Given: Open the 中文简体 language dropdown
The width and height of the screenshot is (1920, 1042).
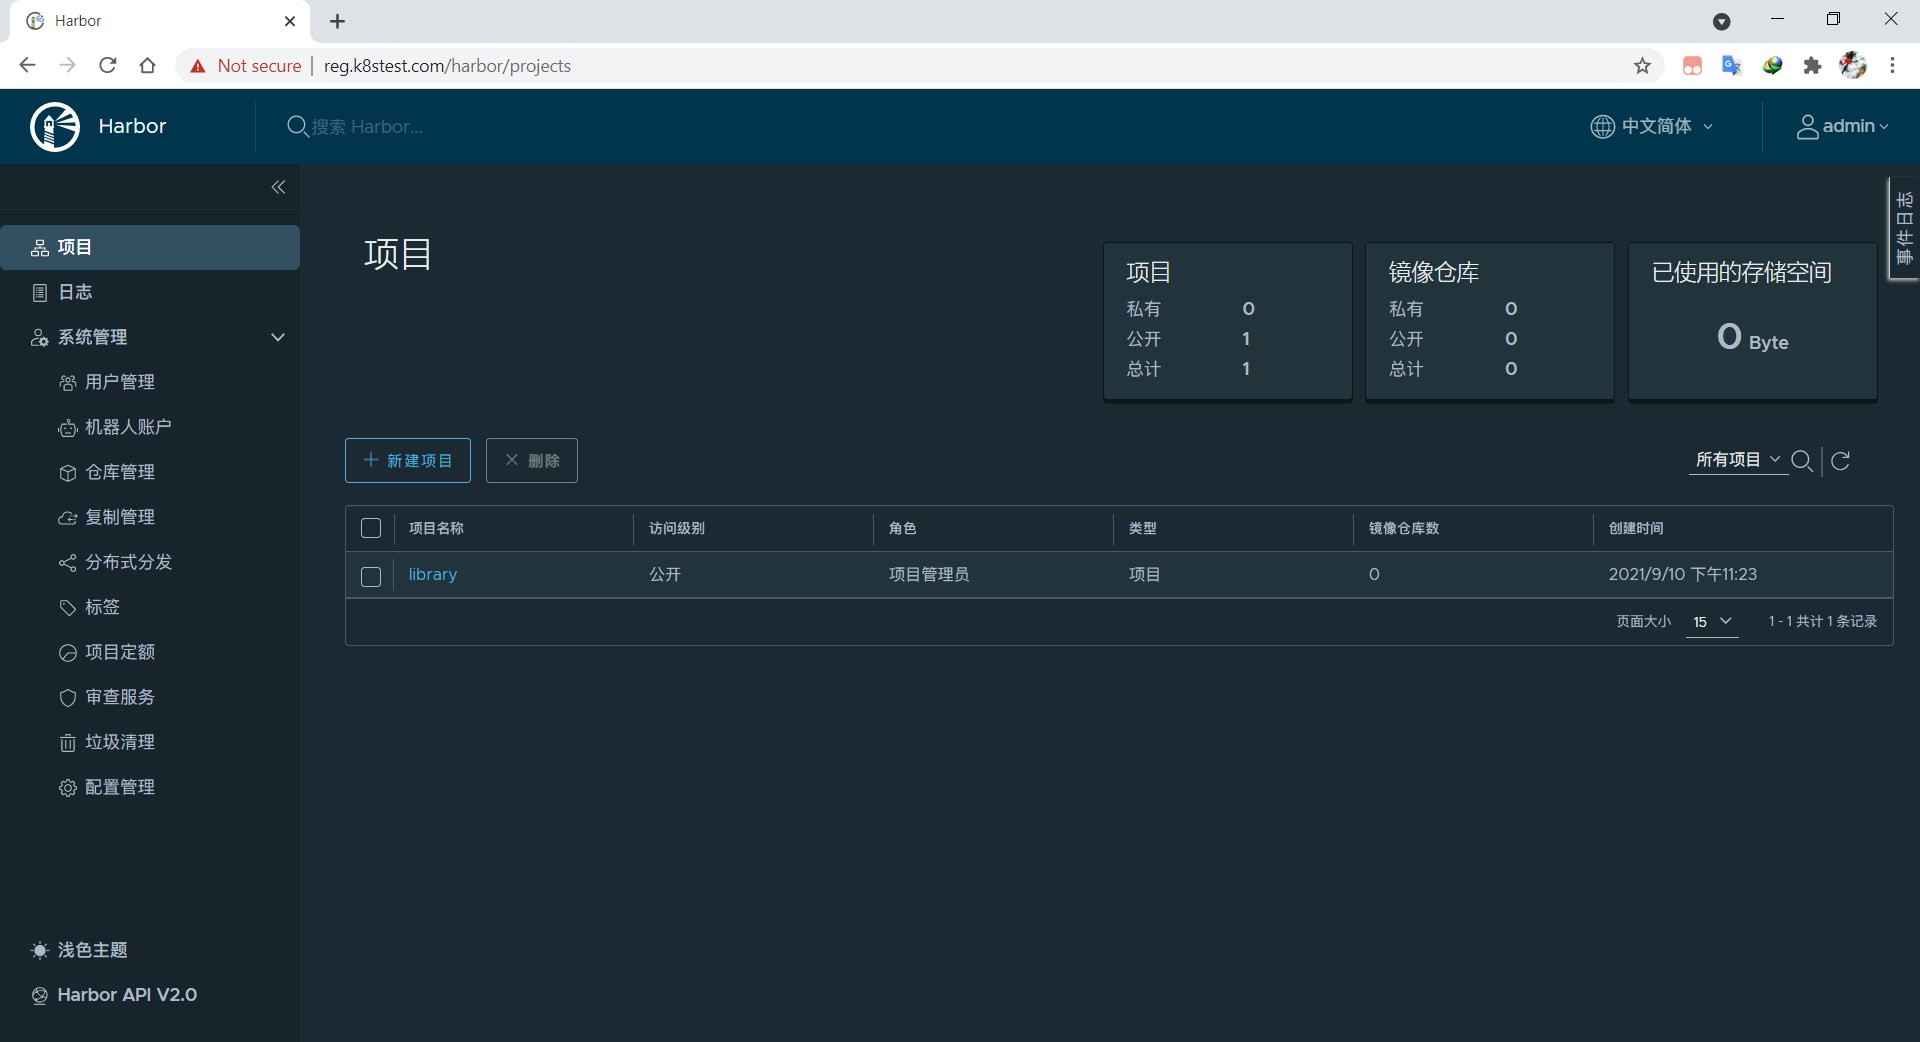Looking at the screenshot, I should [1652, 126].
